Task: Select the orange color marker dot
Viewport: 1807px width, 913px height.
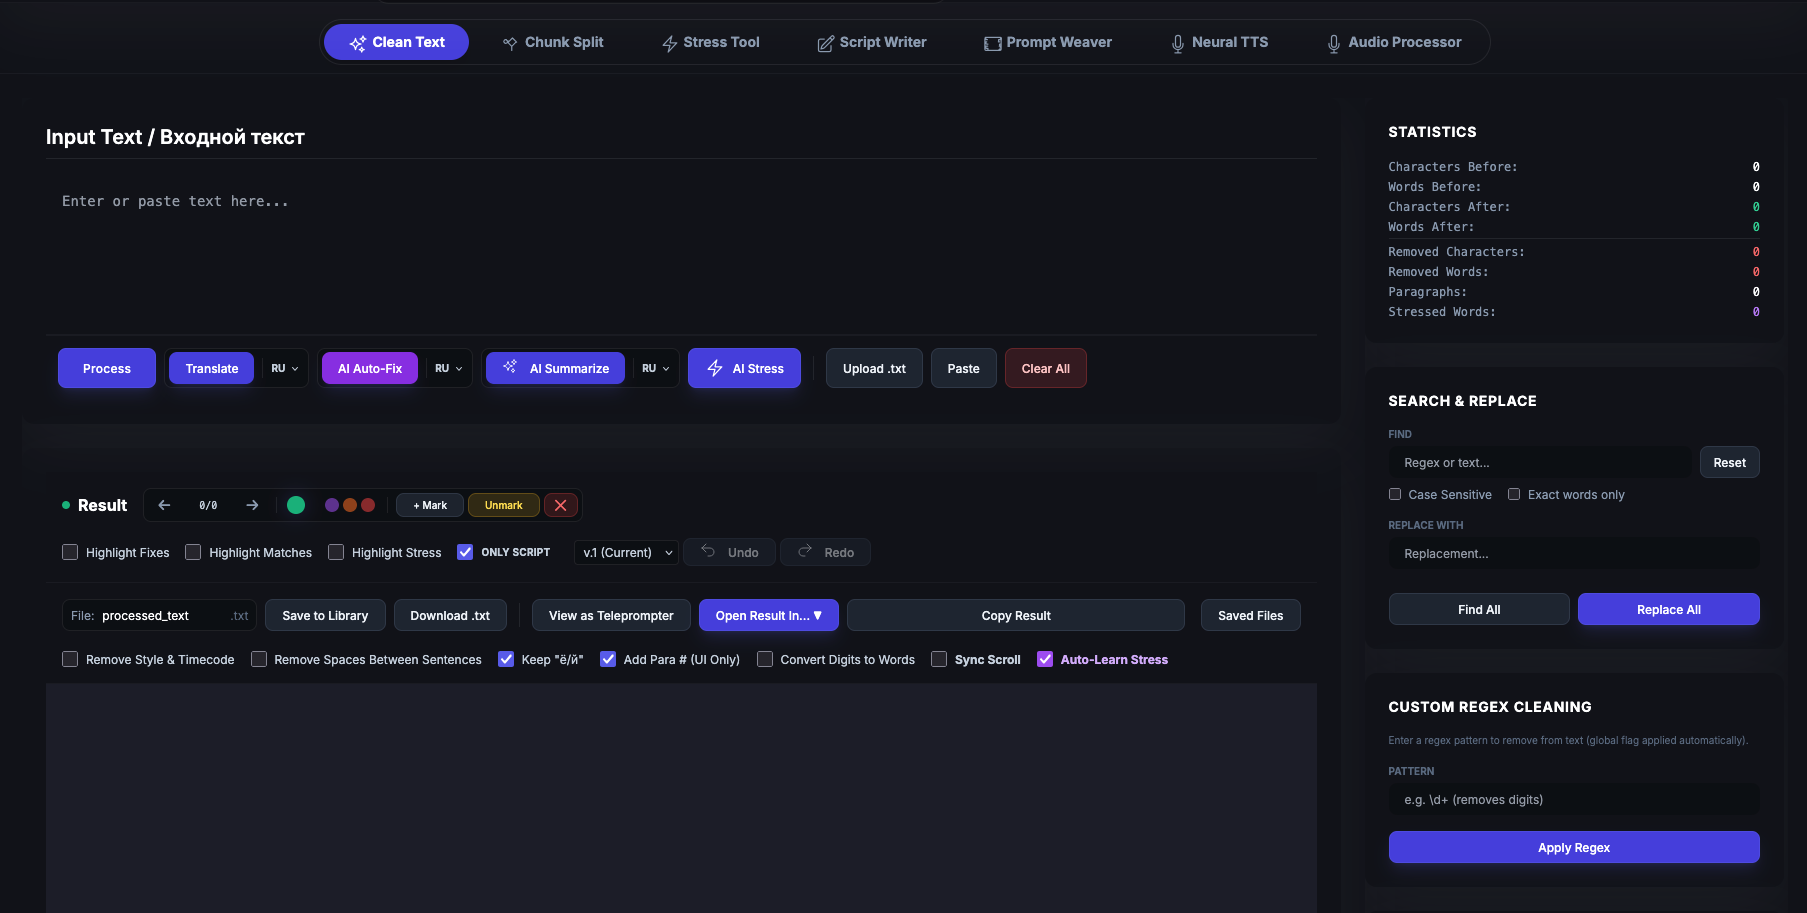Action: coord(350,505)
